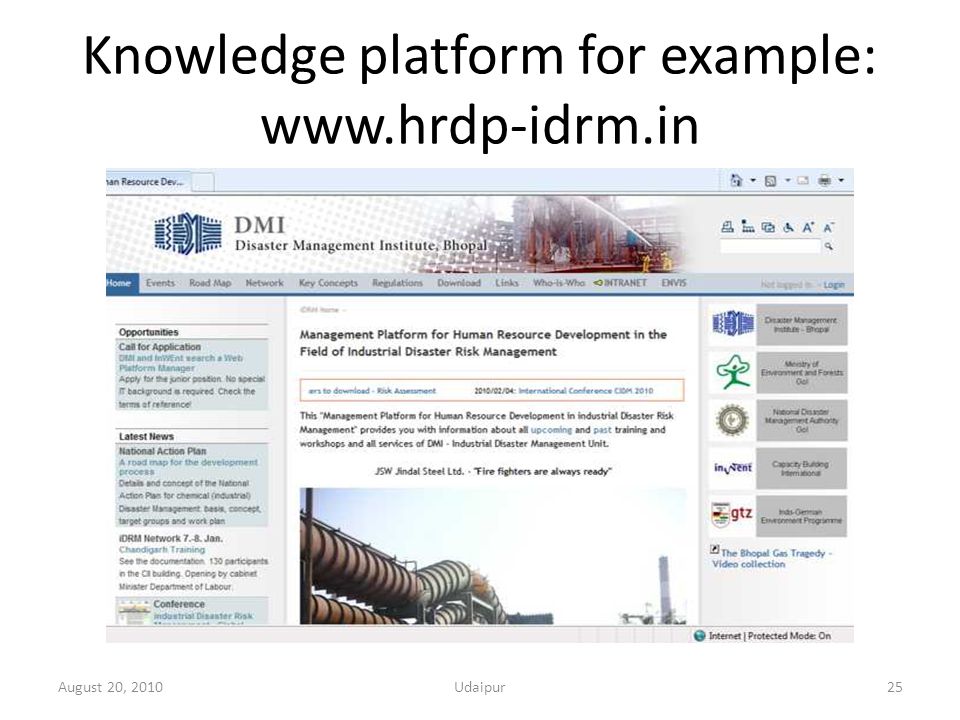
Task: Click the browser Print toolbar icon
Action: (825, 180)
